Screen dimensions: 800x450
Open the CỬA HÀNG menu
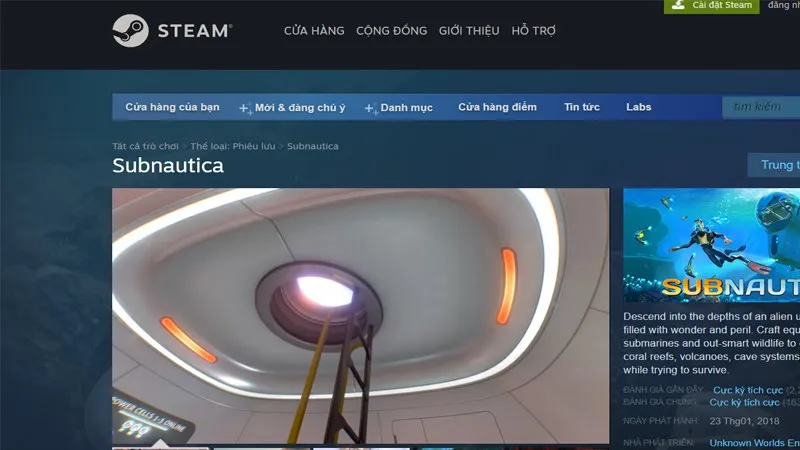[x=314, y=31]
